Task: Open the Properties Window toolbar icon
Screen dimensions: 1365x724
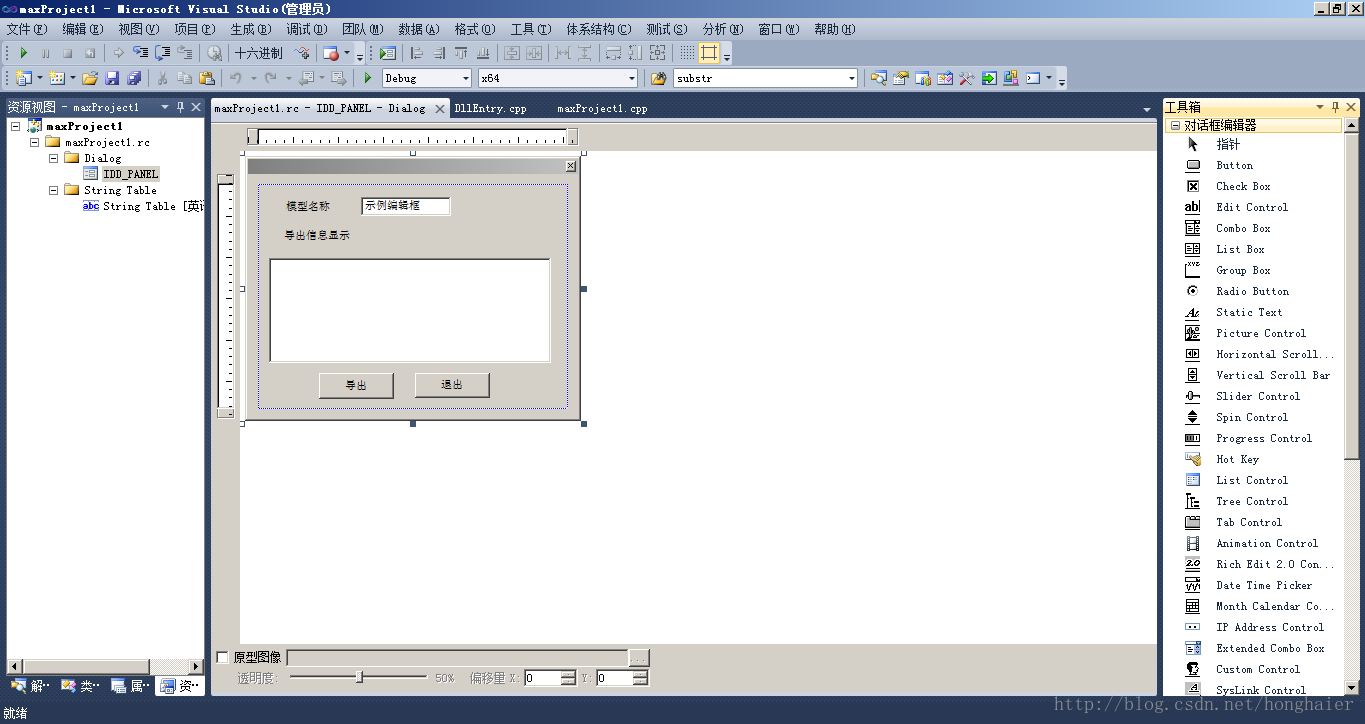Action: pos(901,78)
